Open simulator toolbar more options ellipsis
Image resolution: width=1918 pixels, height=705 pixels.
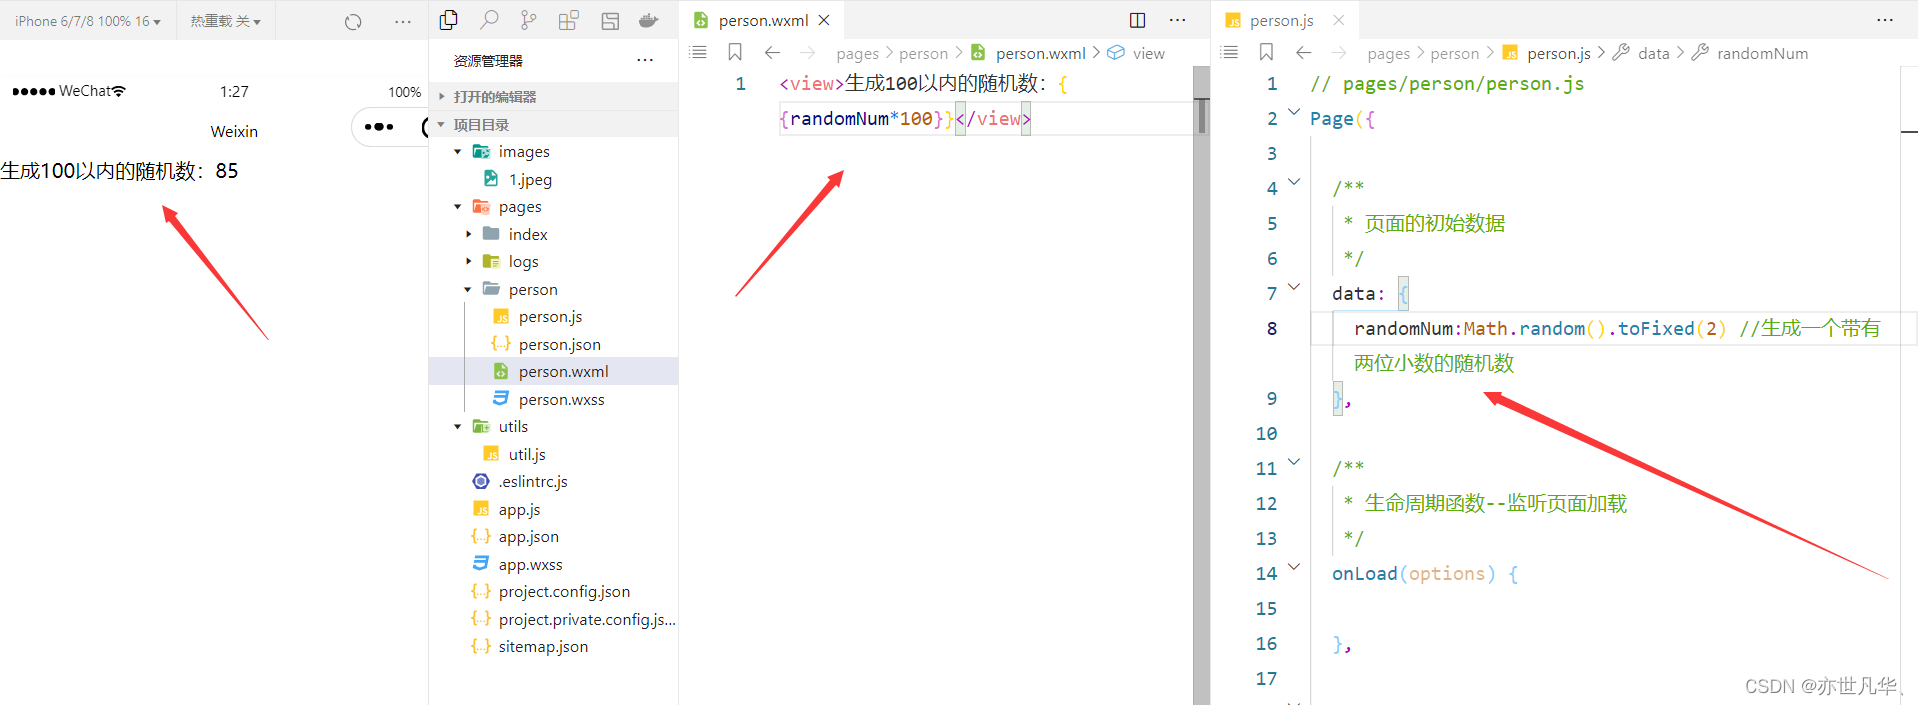pyautogui.click(x=403, y=21)
